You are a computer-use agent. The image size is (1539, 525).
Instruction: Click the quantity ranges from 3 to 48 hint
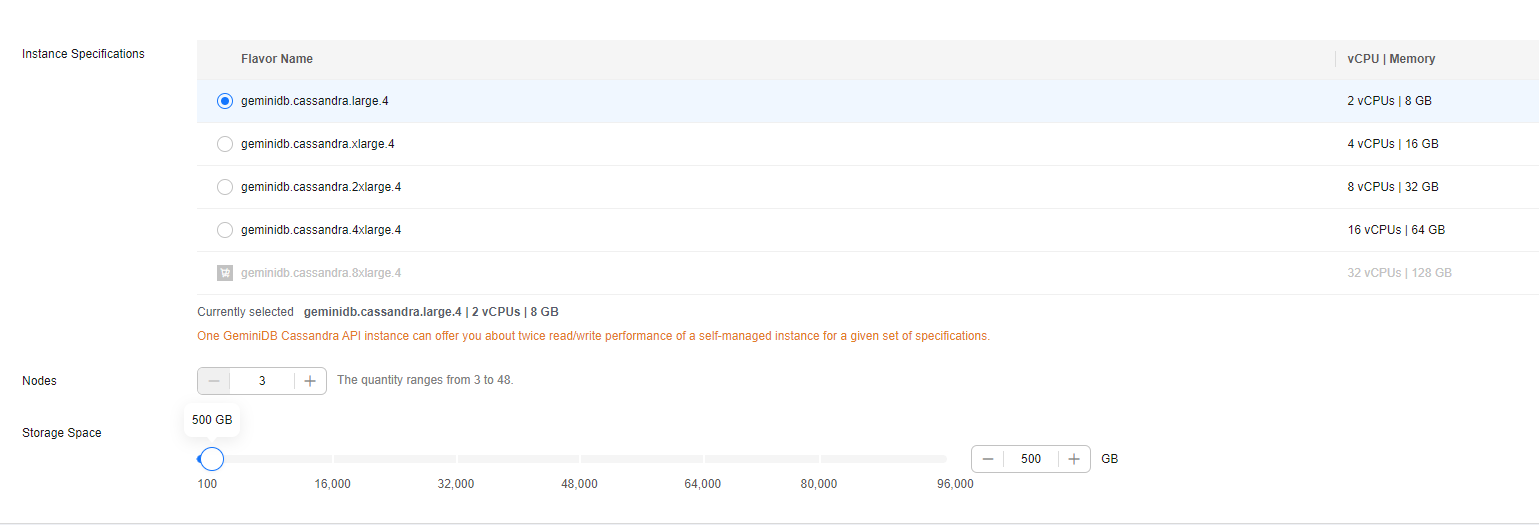tap(425, 380)
